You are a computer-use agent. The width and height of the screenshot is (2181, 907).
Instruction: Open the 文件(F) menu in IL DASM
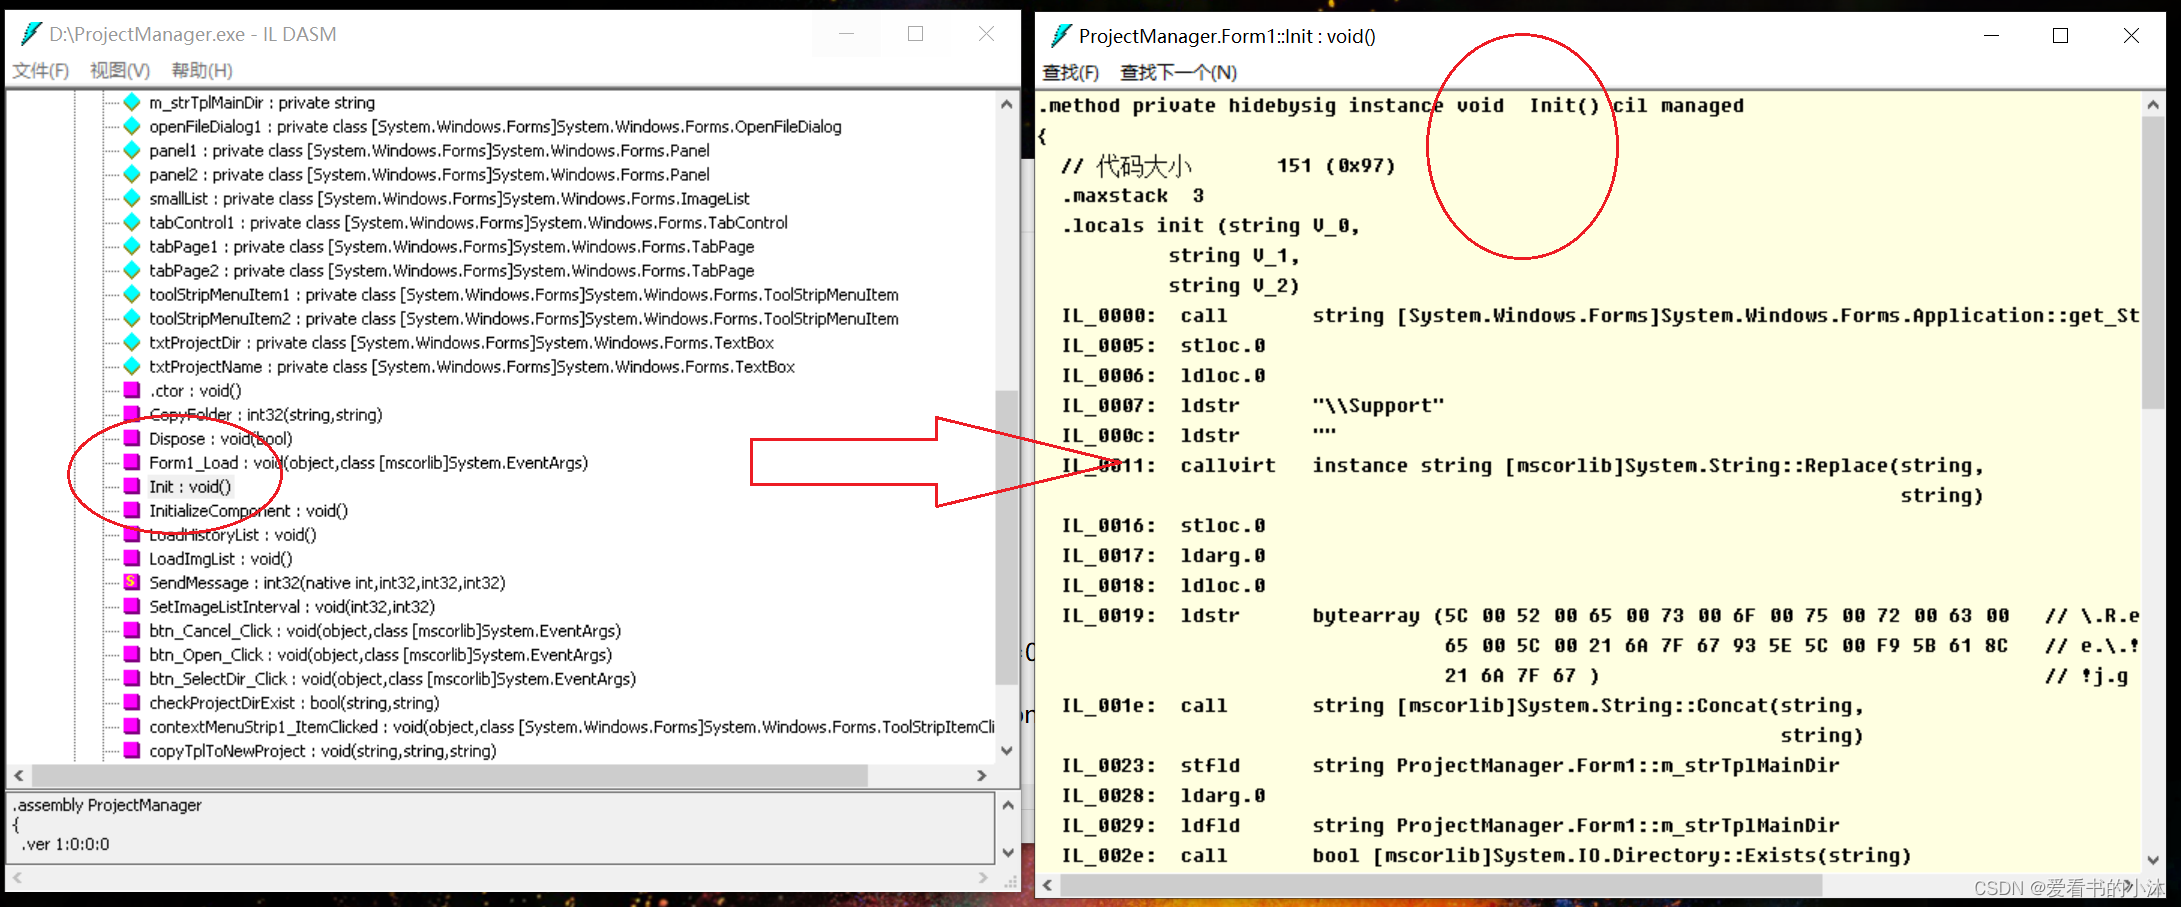click(41, 70)
